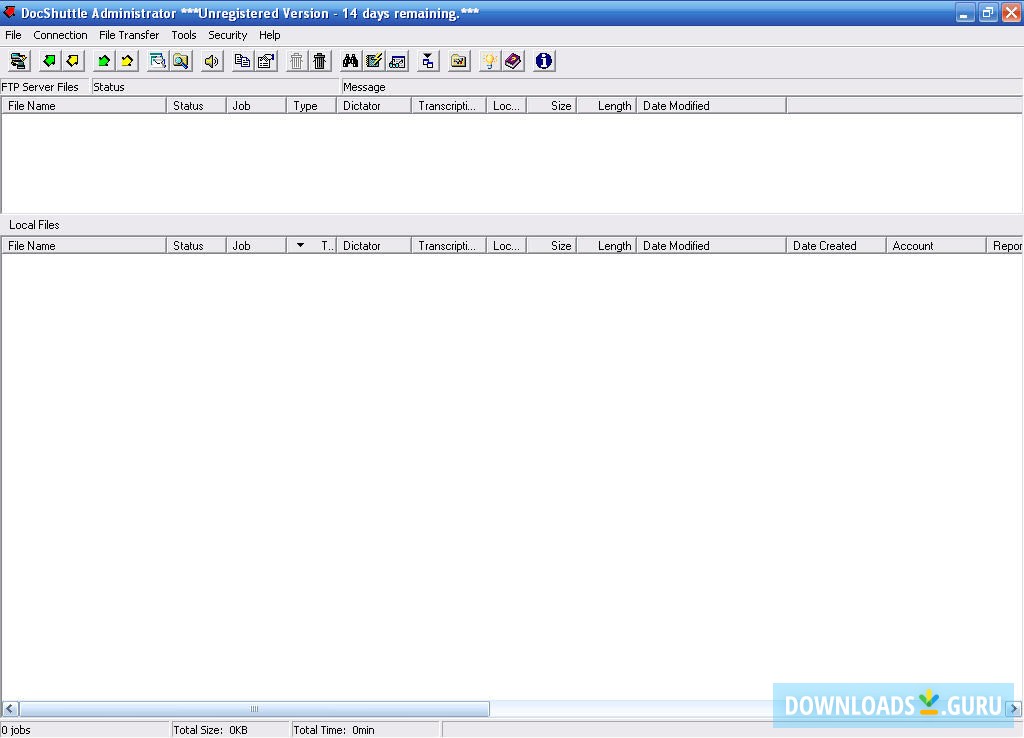
Task: Sort Local Files by Dictator column
Action: 374,246
